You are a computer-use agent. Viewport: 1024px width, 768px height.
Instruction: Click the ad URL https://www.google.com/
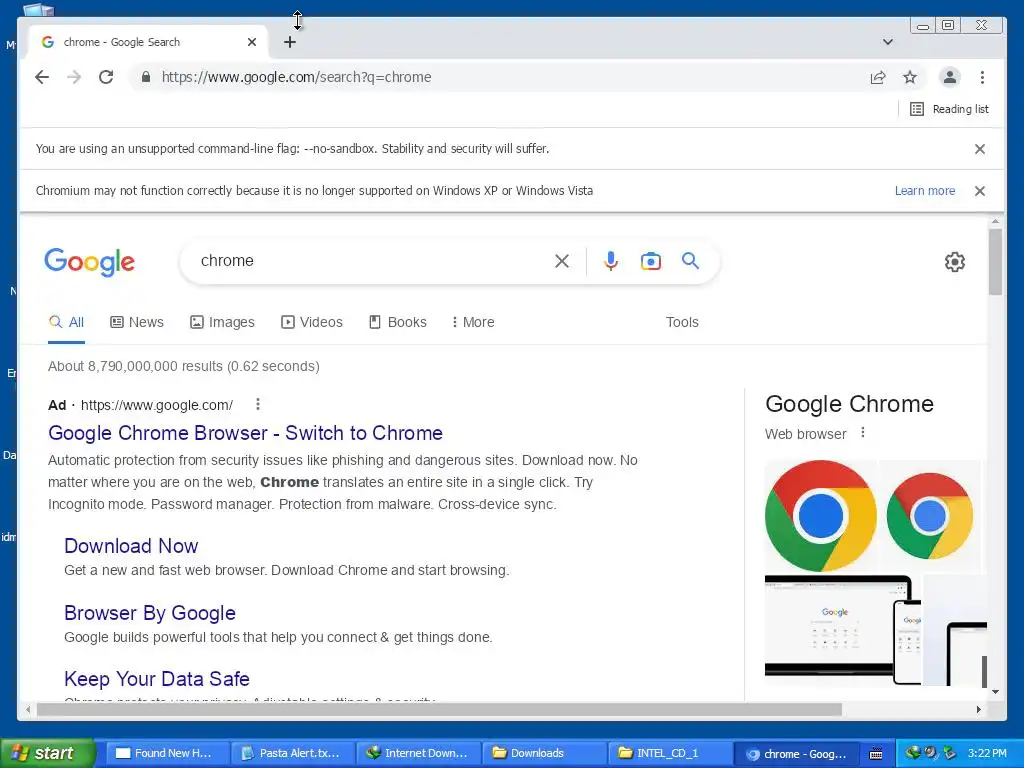coord(157,405)
